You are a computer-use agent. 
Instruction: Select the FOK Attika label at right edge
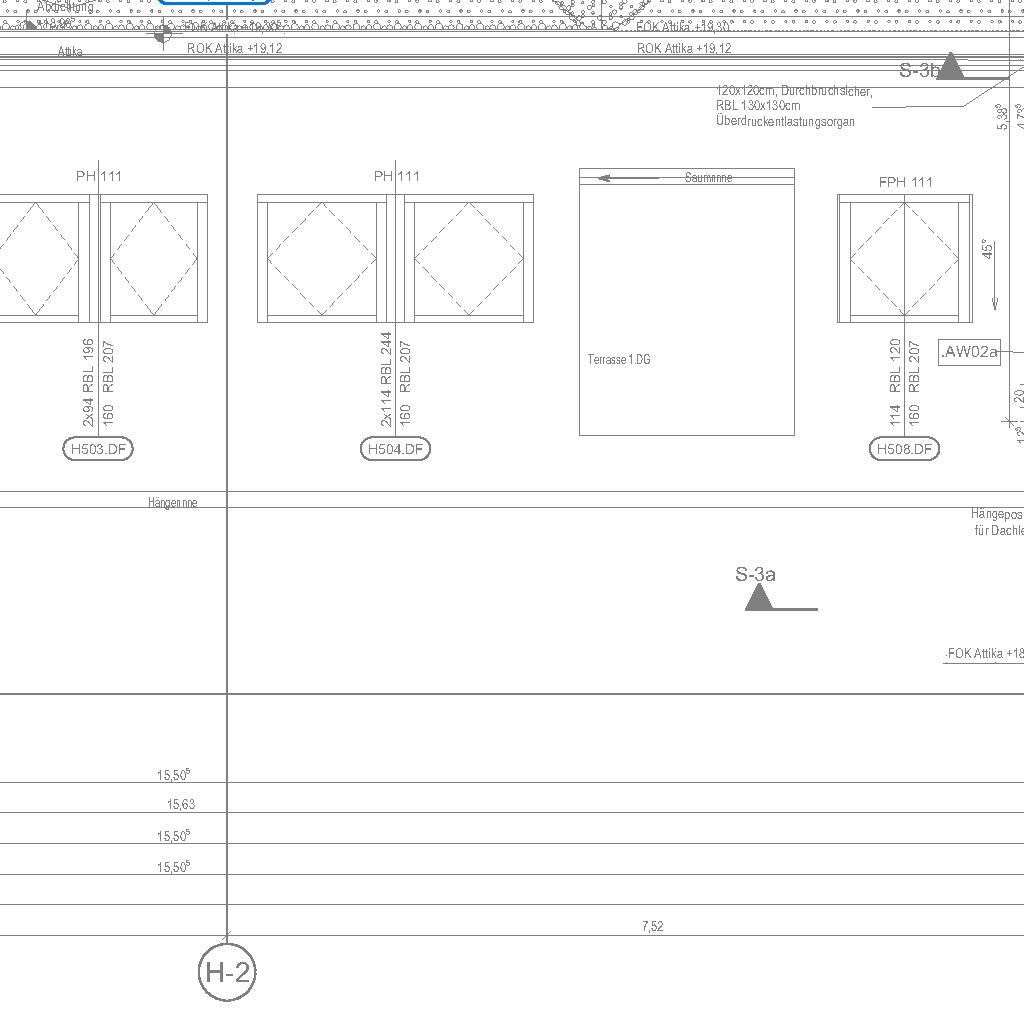pyautogui.click(x=984, y=653)
